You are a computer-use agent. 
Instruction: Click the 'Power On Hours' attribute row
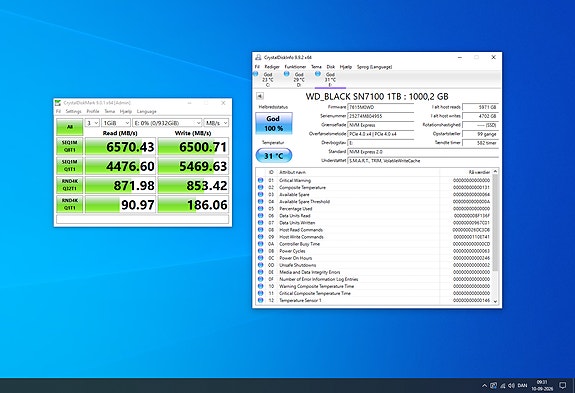pyautogui.click(x=374, y=258)
